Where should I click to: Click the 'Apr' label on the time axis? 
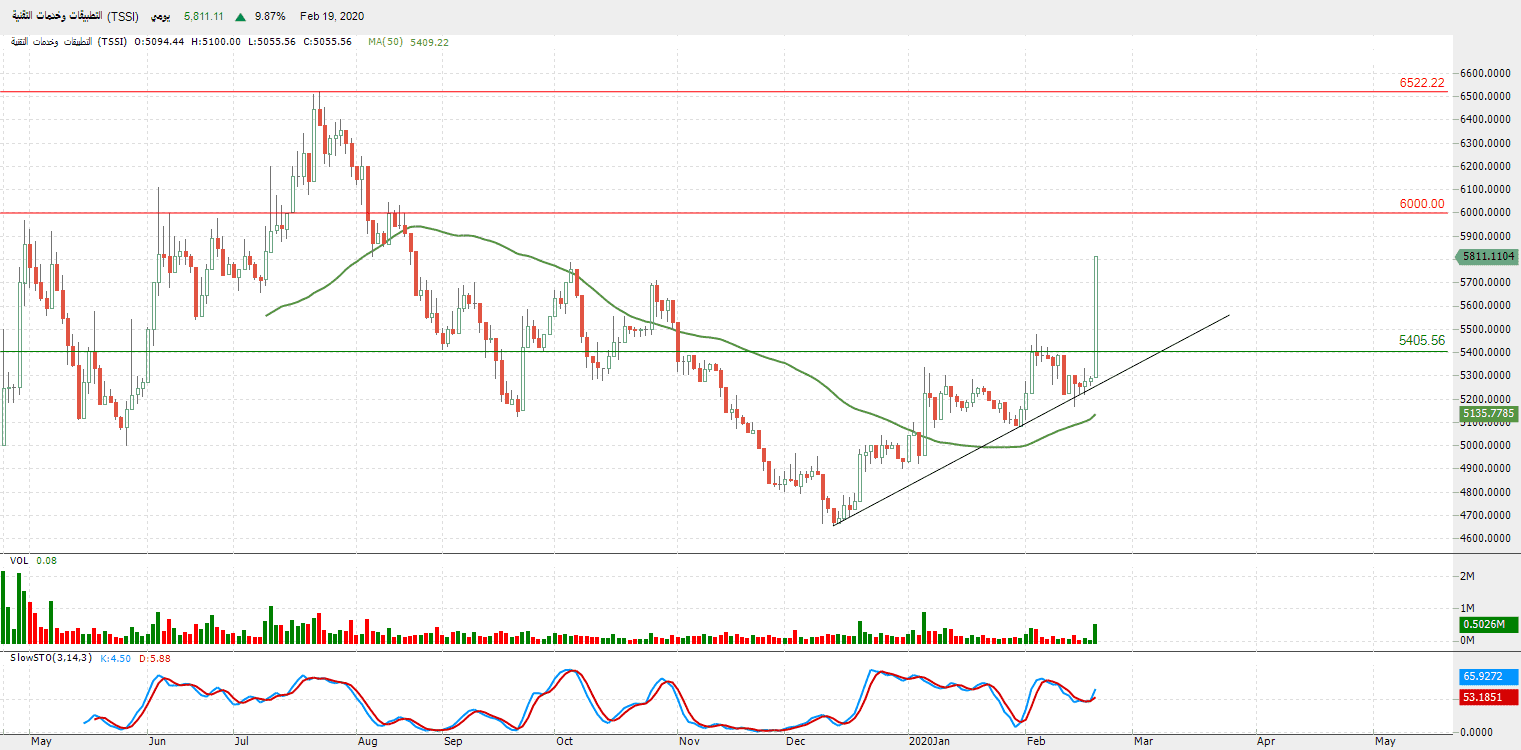coord(1265,742)
